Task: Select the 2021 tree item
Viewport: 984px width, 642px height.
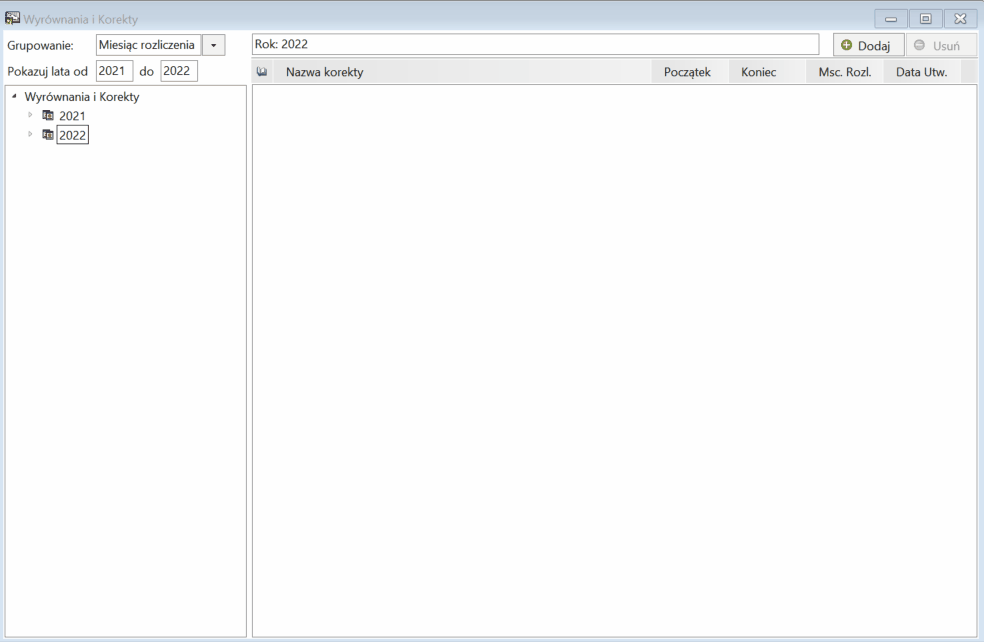Action: [72, 115]
